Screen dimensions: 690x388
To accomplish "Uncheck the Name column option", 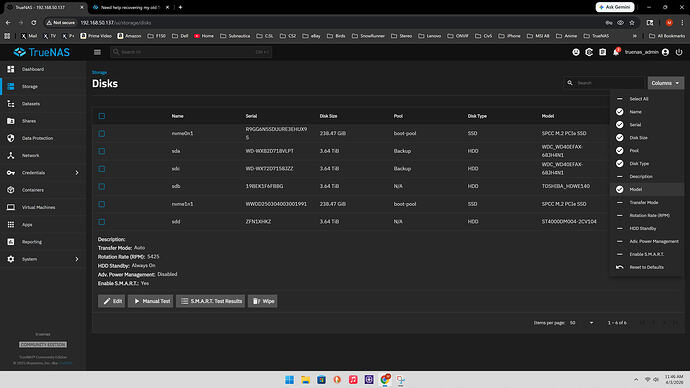I will [x=646, y=112].
